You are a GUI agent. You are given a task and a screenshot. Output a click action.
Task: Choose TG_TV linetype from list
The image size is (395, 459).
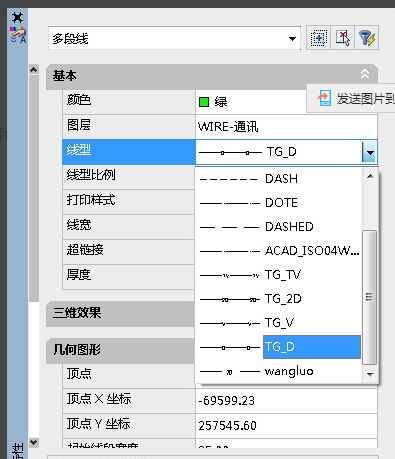tap(279, 275)
